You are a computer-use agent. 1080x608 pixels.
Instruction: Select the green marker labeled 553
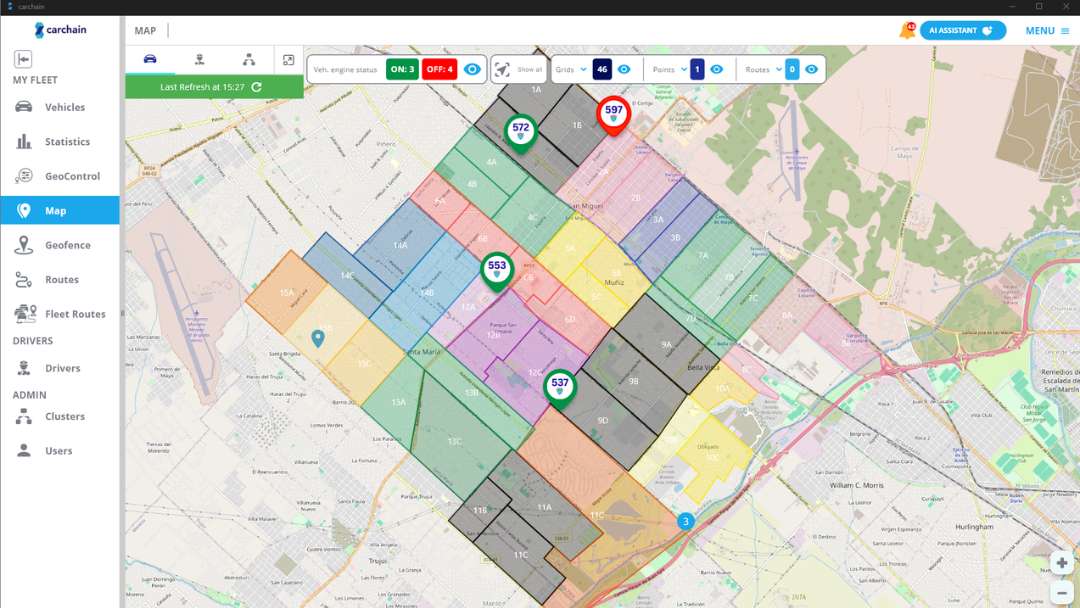(x=497, y=267)
